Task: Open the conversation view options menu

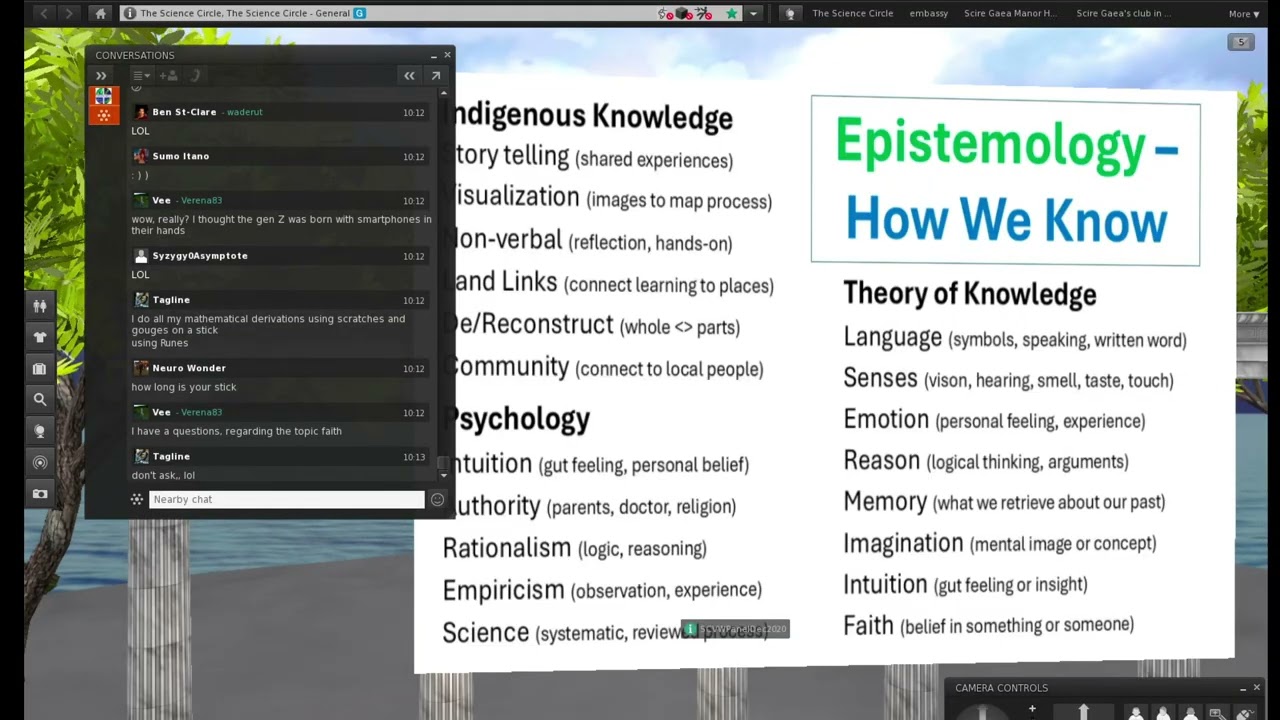Action: tap(141, 75)
